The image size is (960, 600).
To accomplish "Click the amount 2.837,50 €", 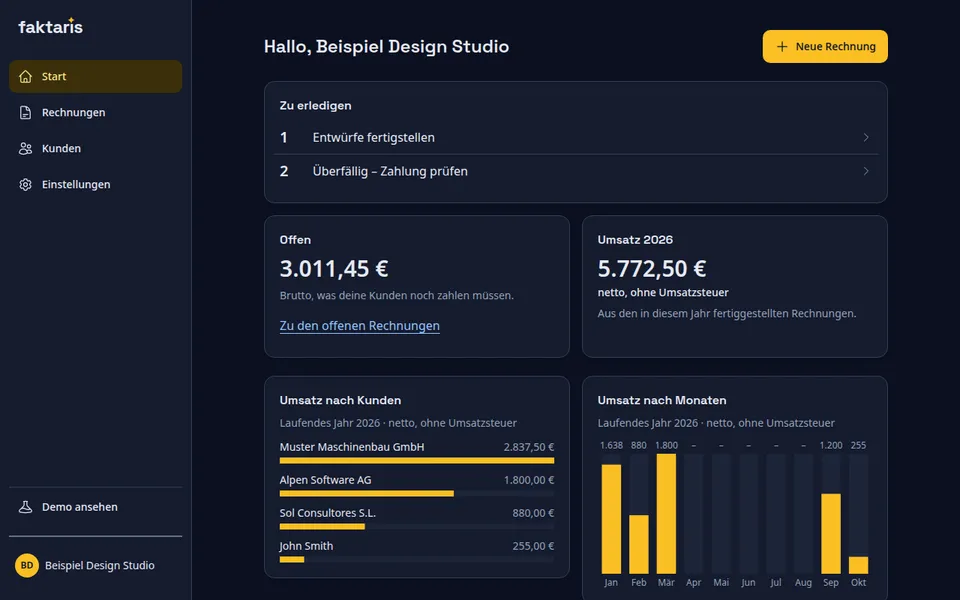I will (x=529, y=447).
